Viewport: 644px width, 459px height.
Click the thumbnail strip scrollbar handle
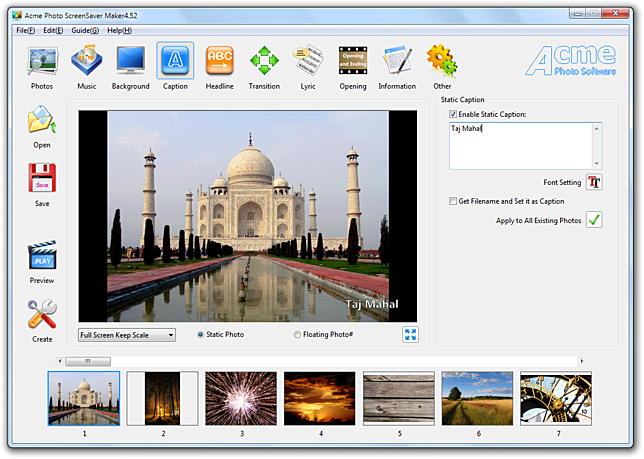[x=88, y=361]
